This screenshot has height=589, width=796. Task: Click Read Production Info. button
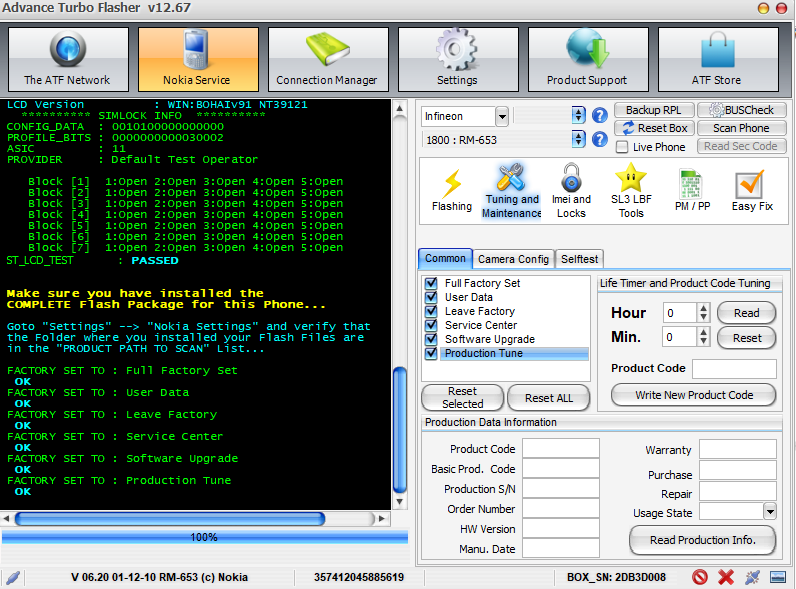tap(703, 540)
